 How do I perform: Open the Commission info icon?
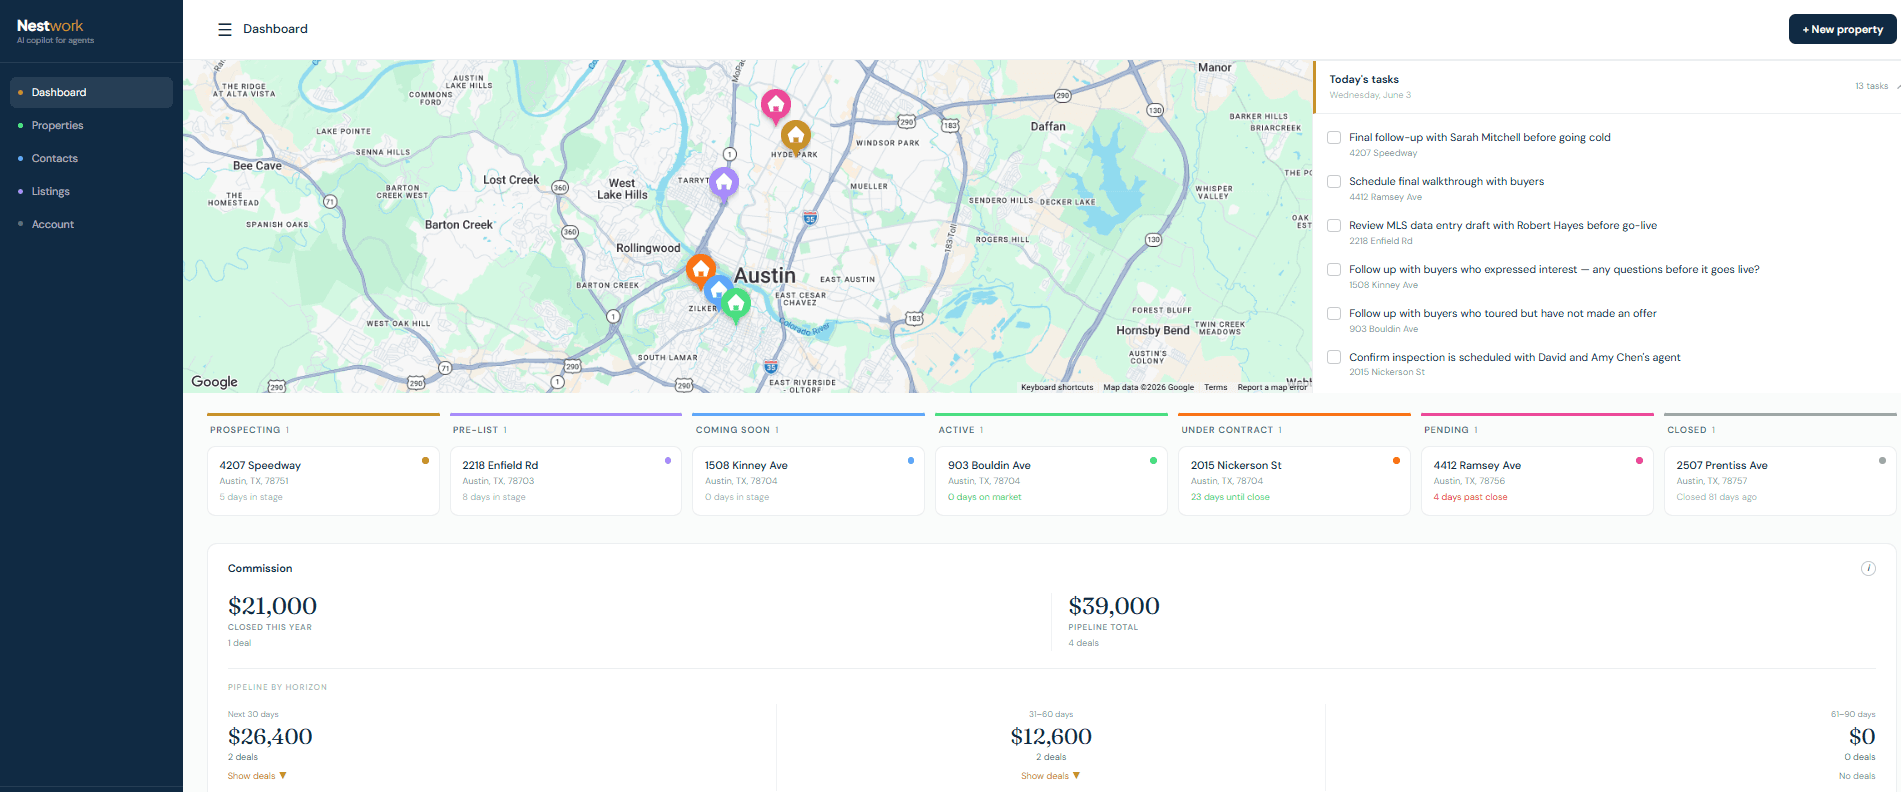(1868, 568)
